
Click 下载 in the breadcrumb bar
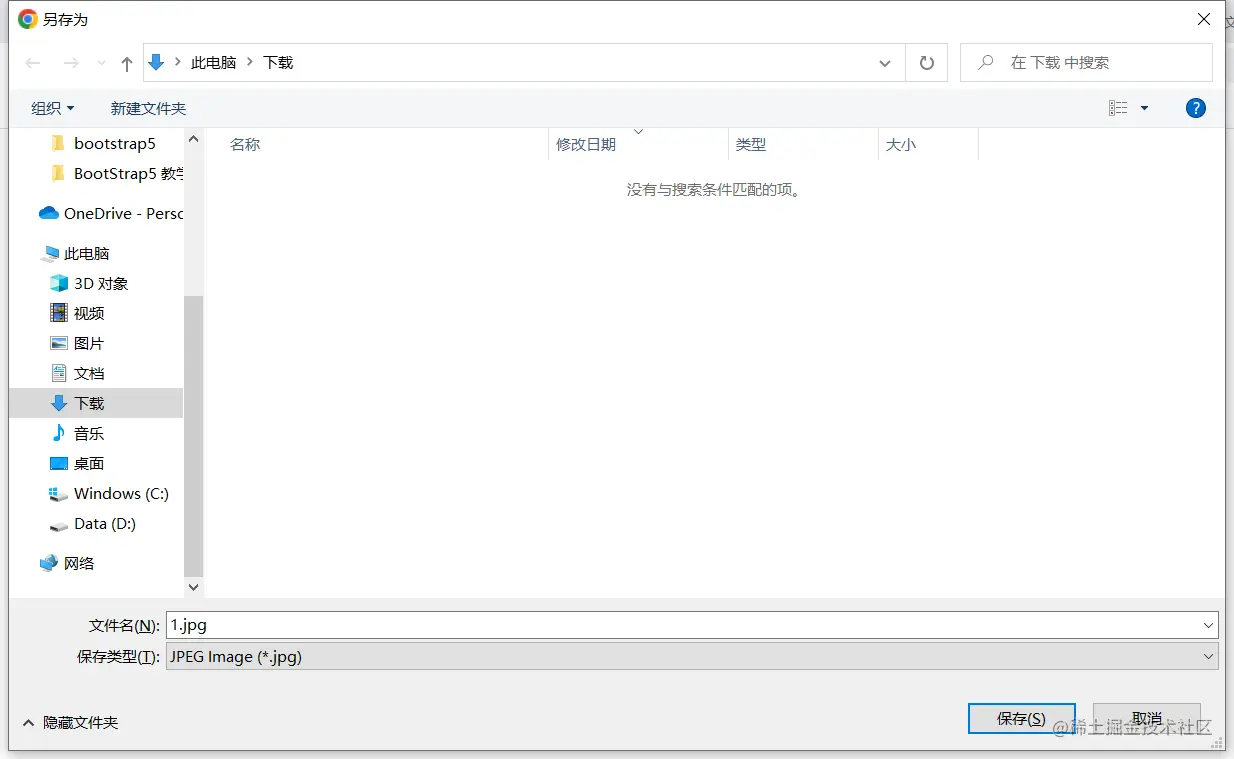(x=278, y=62)
